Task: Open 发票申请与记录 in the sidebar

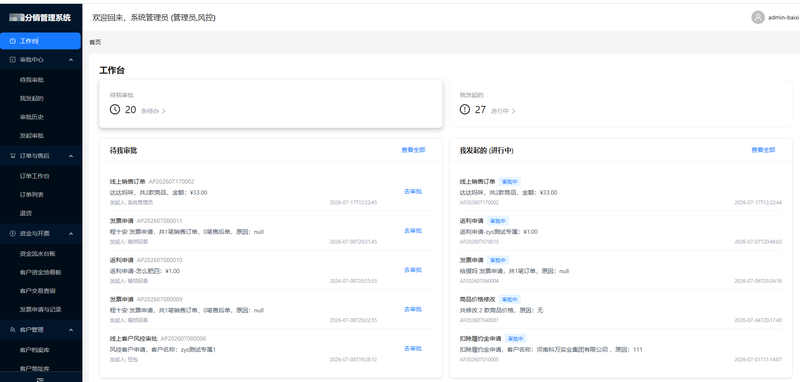Action: tap(41, 309)
